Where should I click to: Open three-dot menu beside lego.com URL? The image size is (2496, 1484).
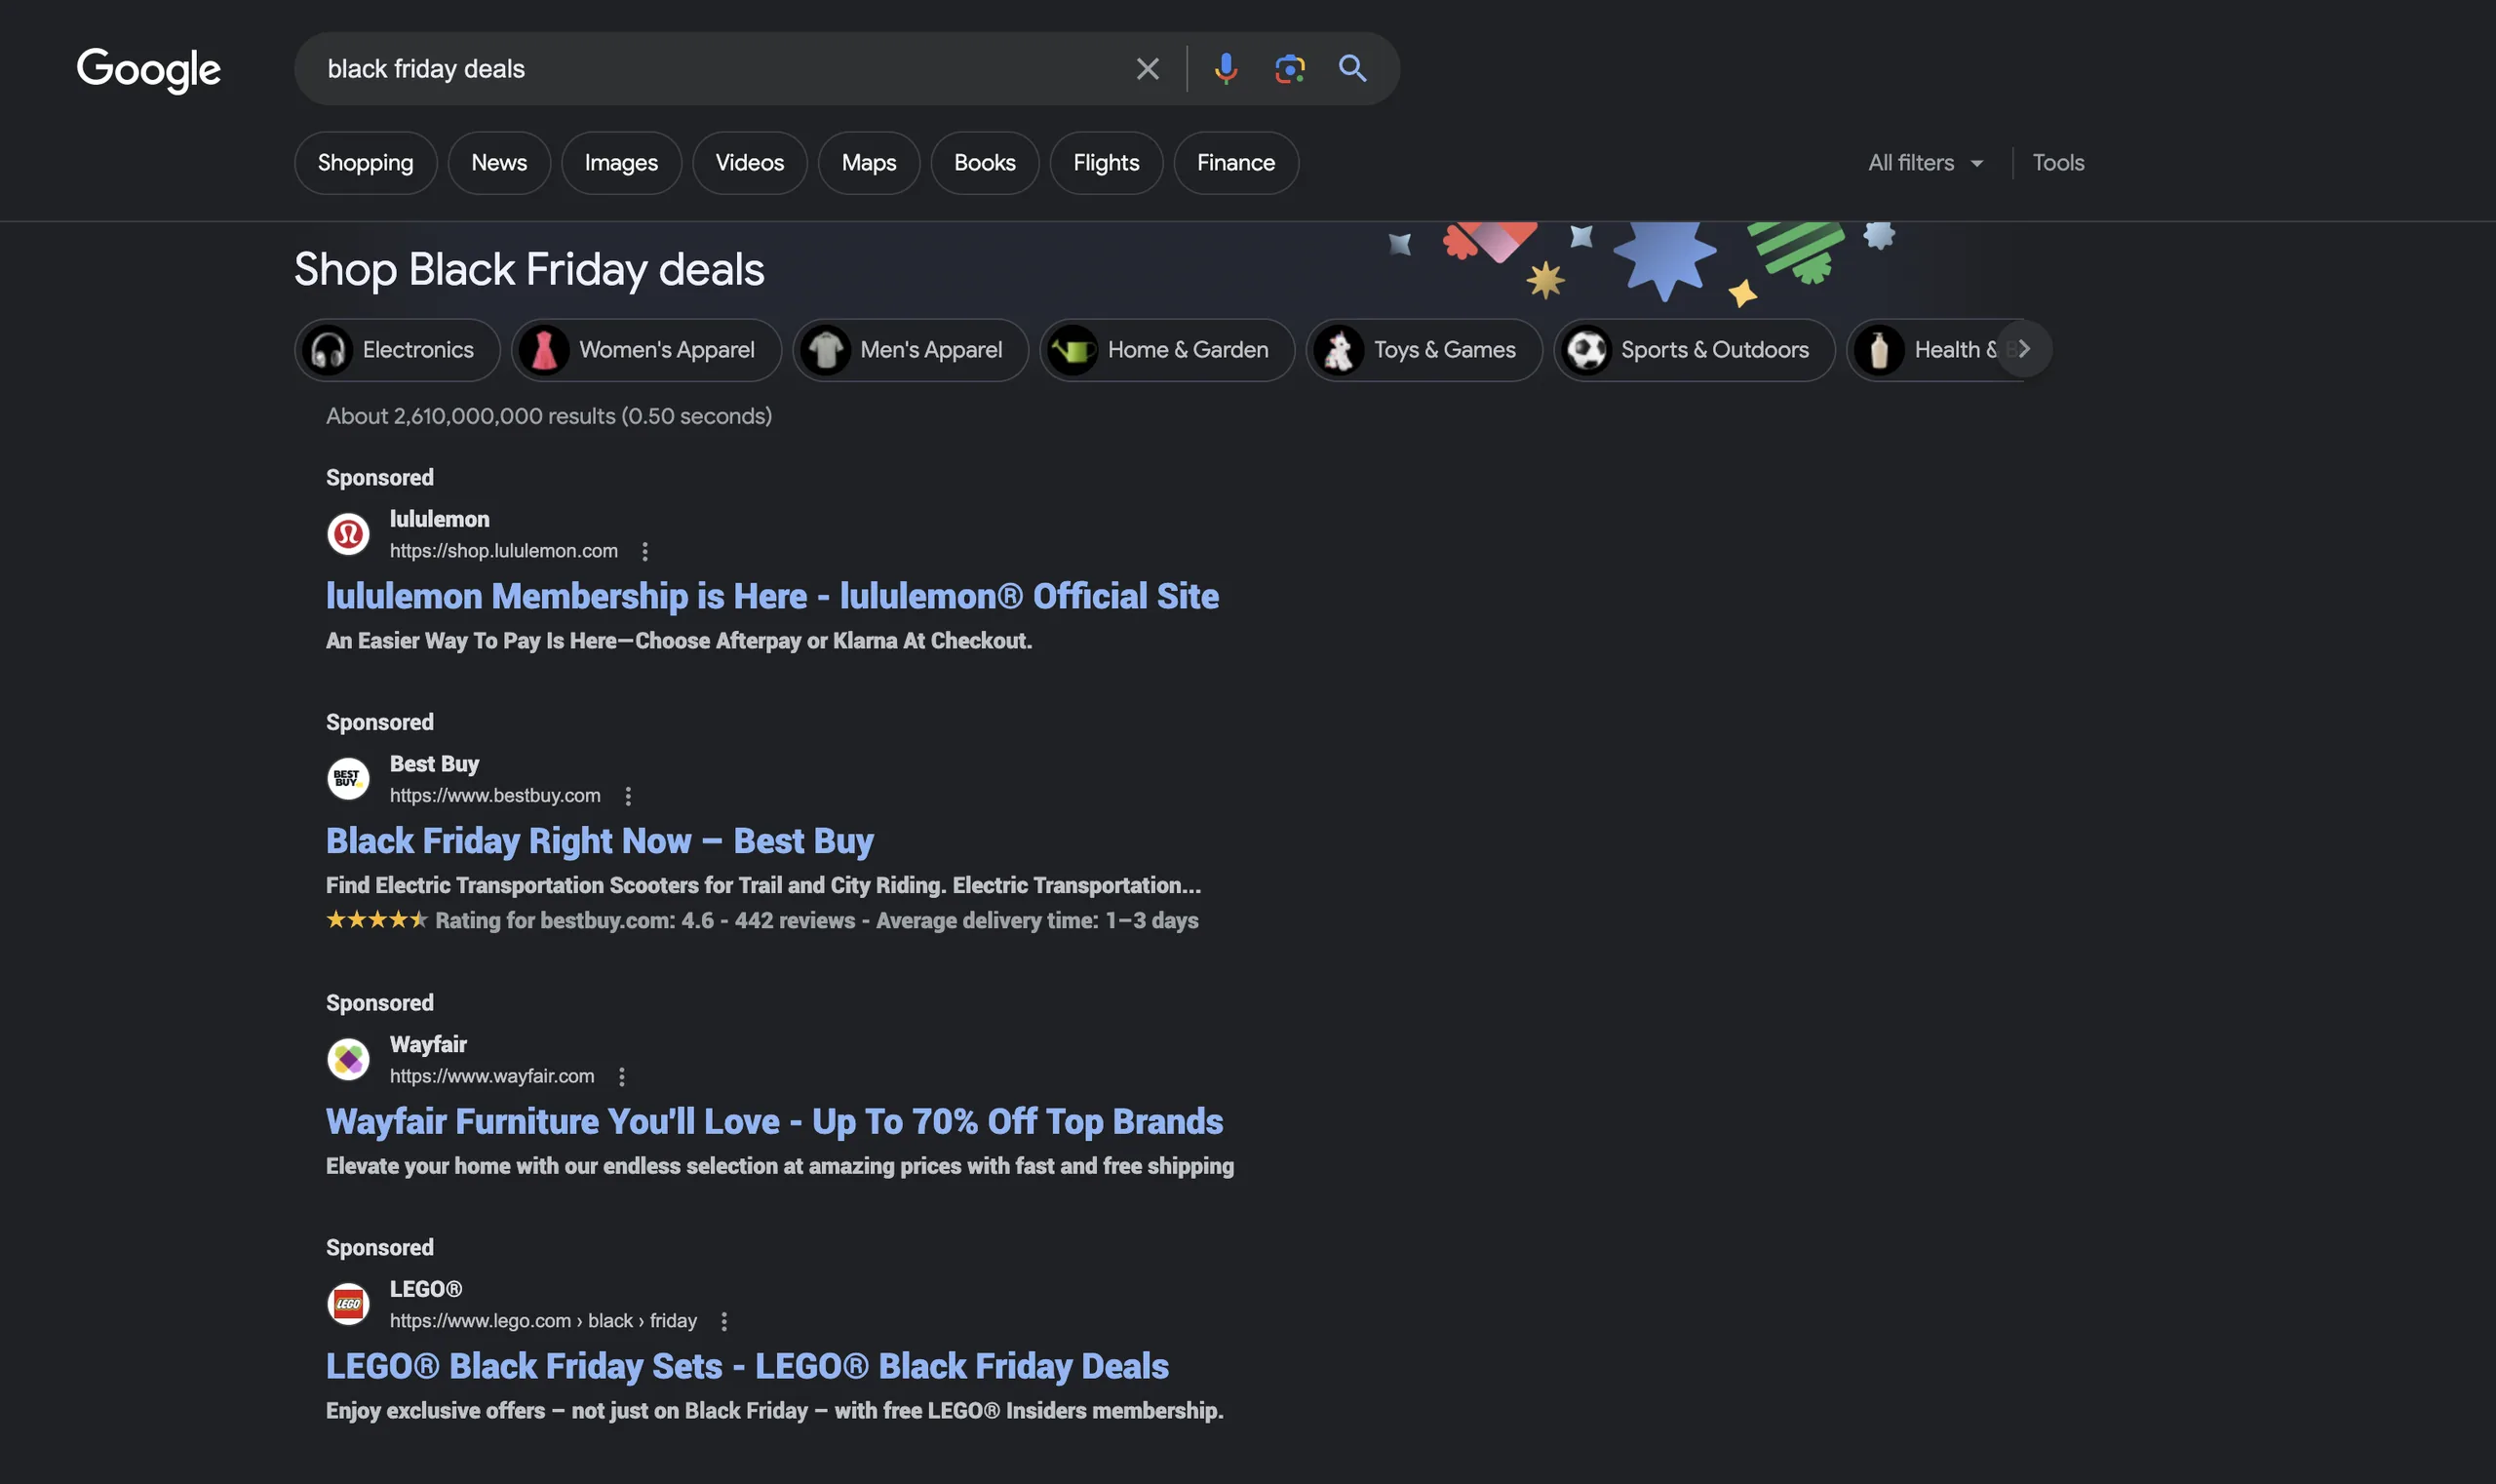coord(724,1322)
